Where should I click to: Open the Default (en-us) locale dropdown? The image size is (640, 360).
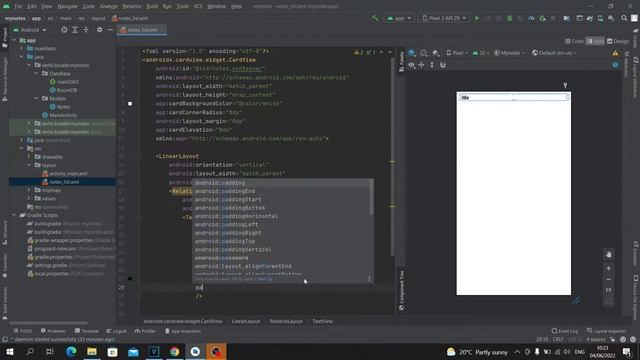[x=555, y=53]
